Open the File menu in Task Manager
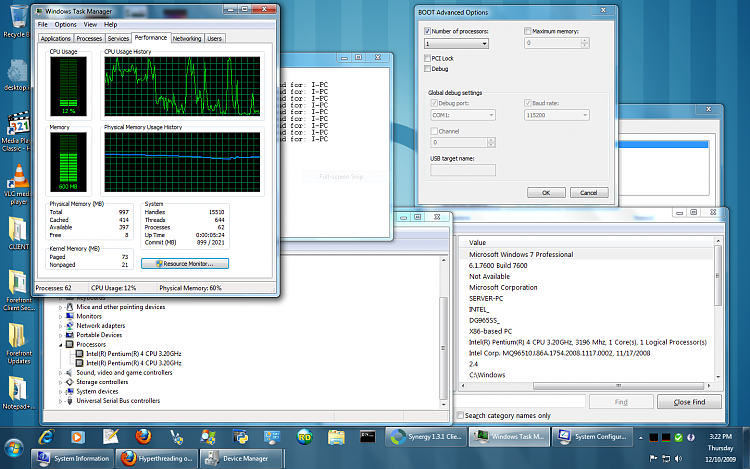The image size is (750, 469). tap(43, 24)
